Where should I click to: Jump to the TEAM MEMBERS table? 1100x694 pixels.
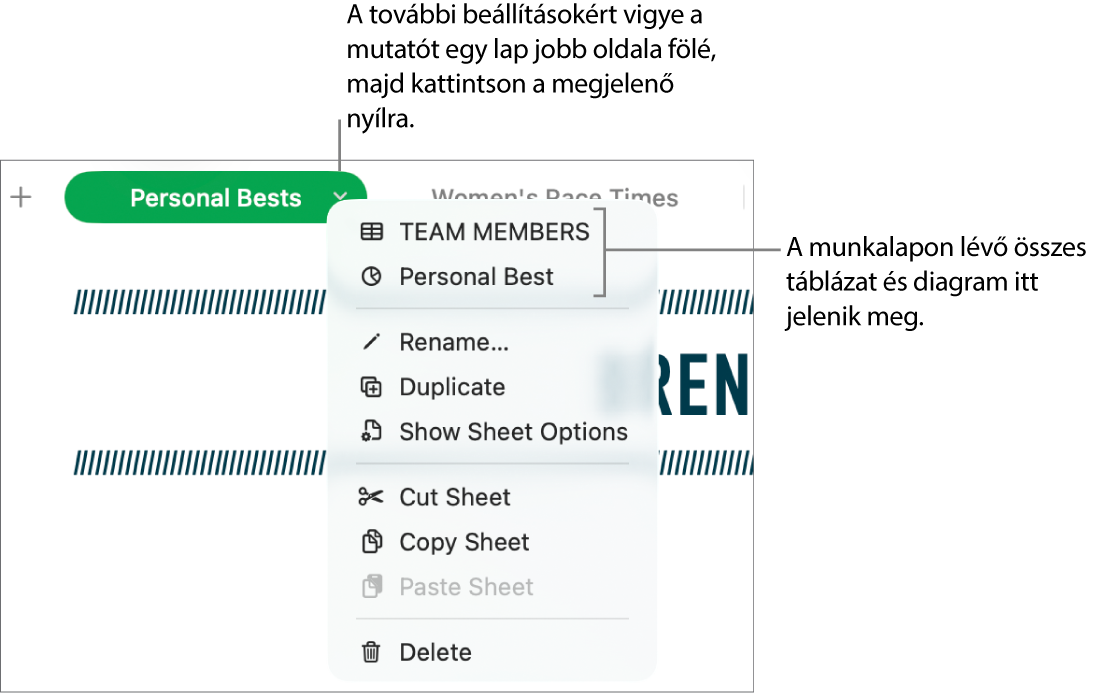(495, 232)
